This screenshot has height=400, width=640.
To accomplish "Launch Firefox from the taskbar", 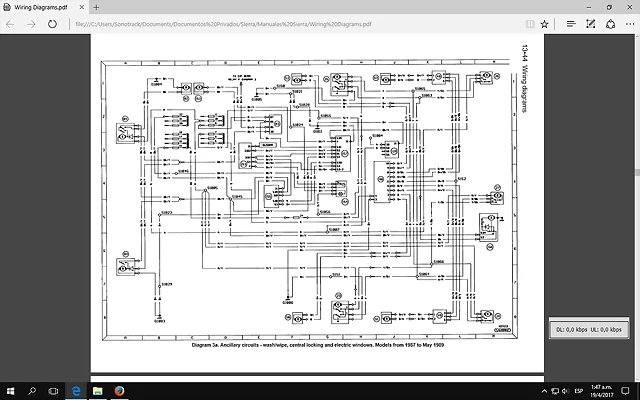I will click(119, 391).
